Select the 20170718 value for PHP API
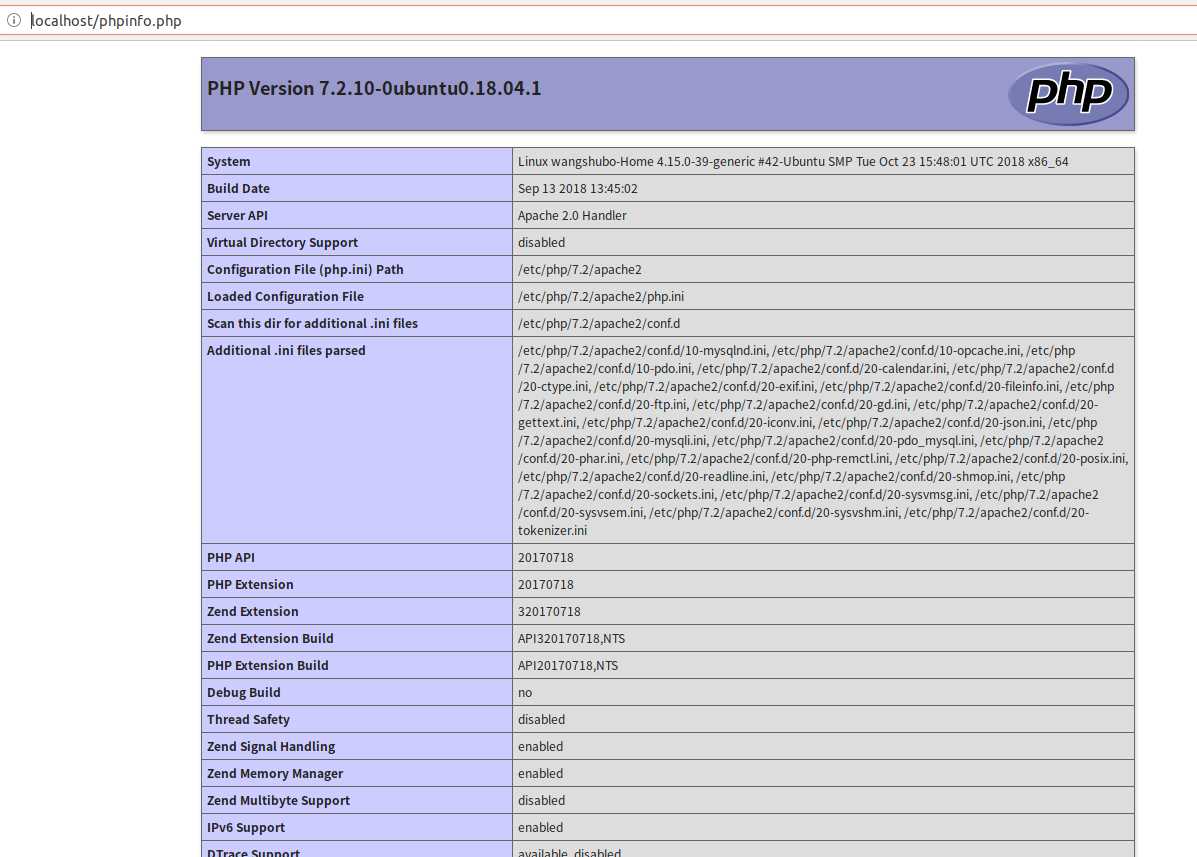 [x=546, y=558]
